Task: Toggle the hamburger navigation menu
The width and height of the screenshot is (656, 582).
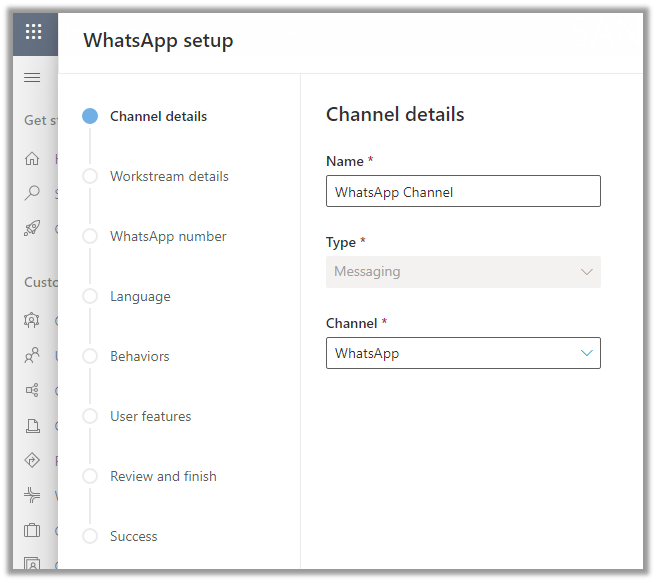Action: 33,78
